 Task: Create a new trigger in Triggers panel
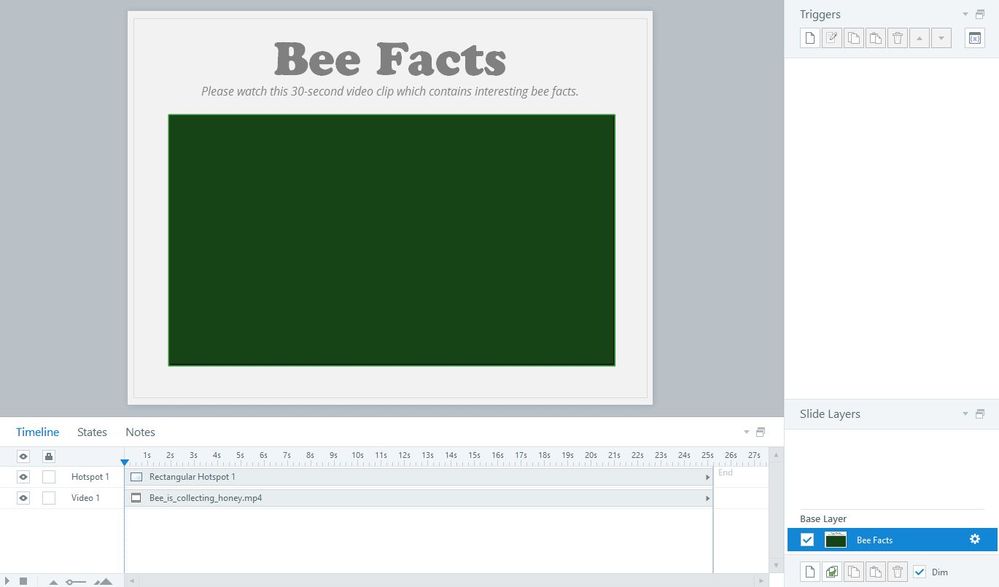pos(810,38)
